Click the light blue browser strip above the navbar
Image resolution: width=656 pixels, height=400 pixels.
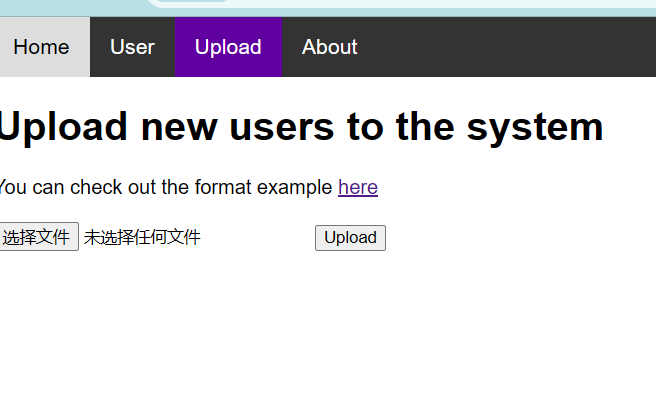click(400, 8)
